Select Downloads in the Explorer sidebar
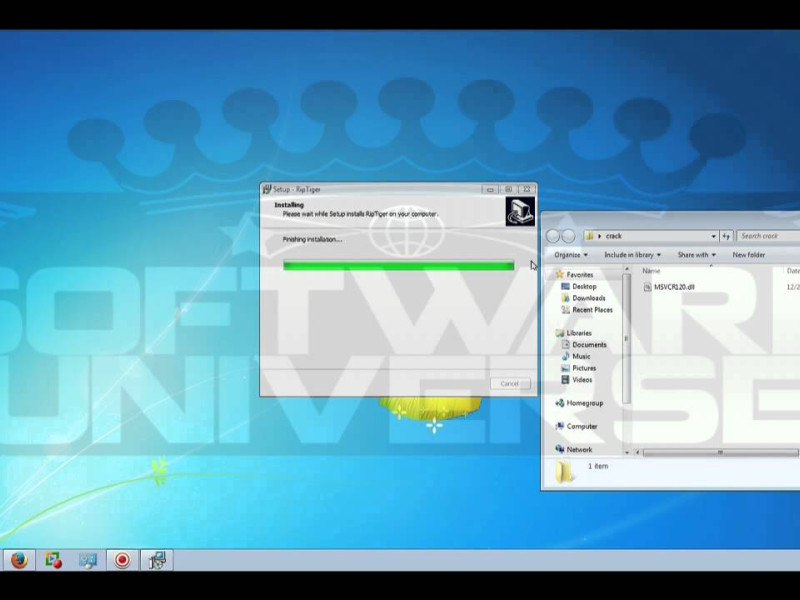800x600 pixels. 589,298
